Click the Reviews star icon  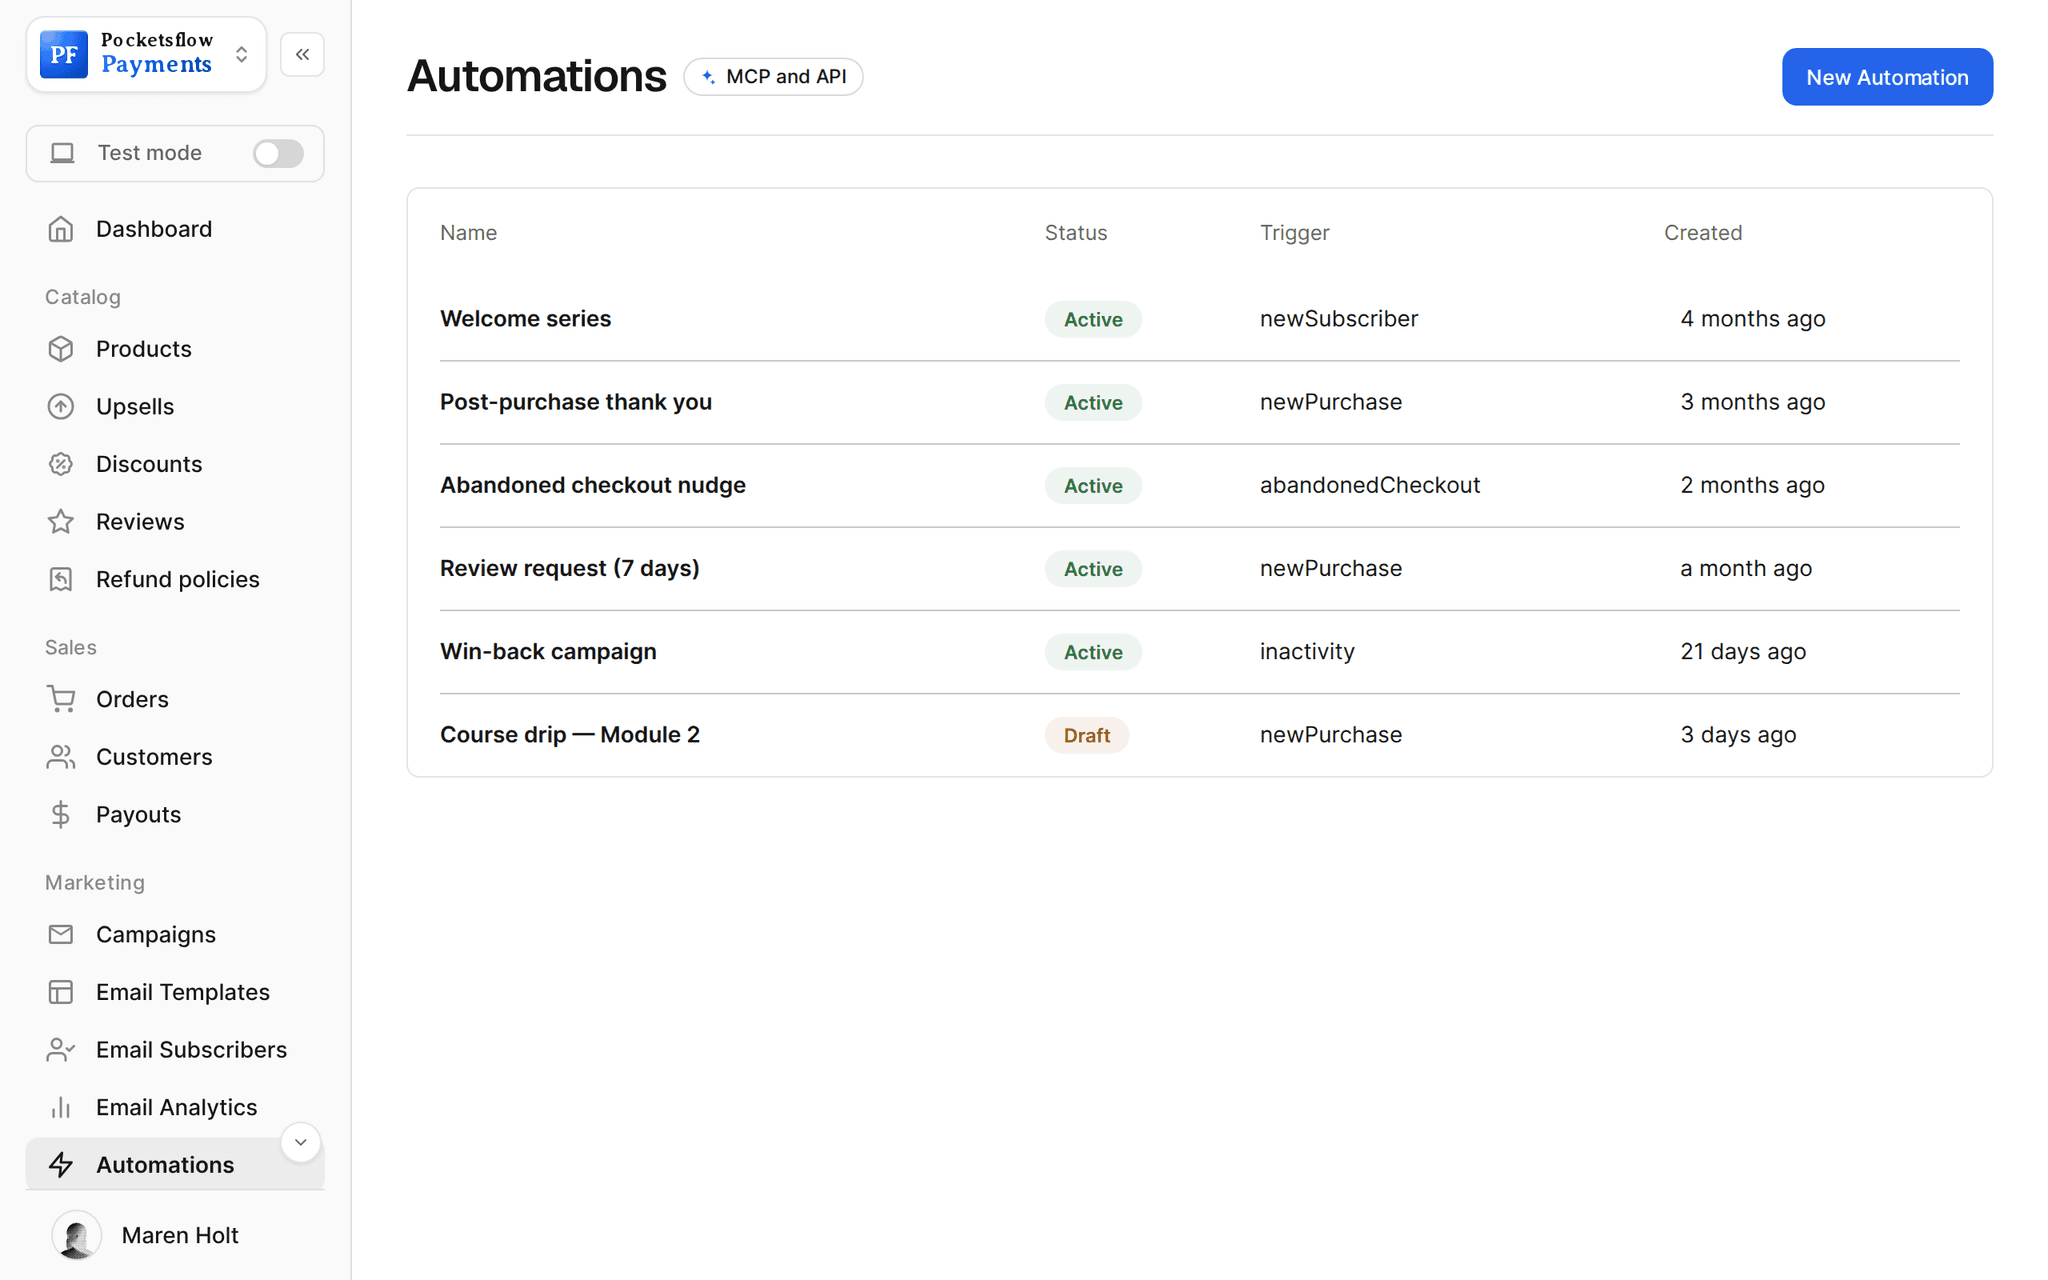pyautogui.click(x=61, y=522)
